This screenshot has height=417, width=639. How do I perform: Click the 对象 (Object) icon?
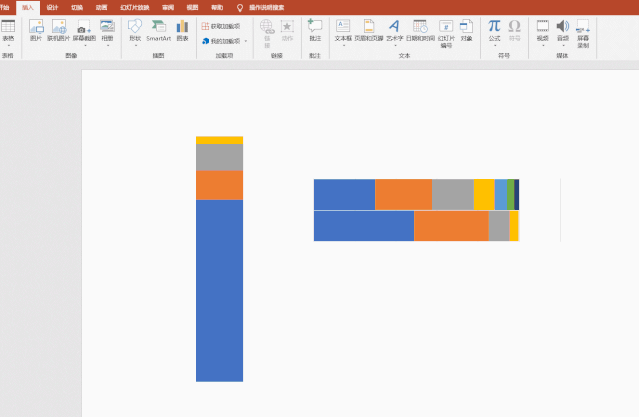(467, 30)
